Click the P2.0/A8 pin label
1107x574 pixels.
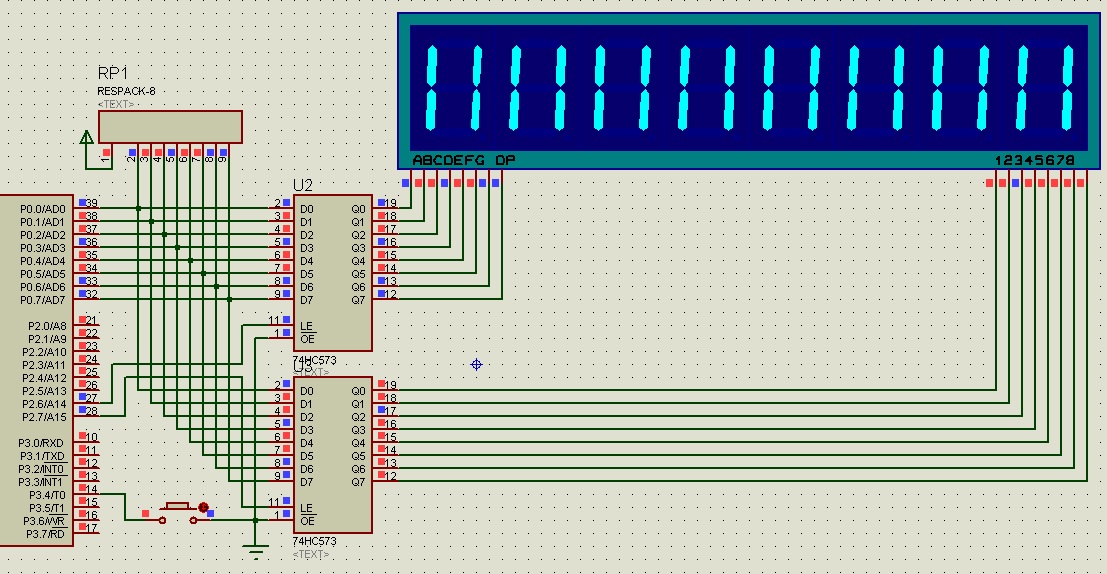[x=47, y=326]
